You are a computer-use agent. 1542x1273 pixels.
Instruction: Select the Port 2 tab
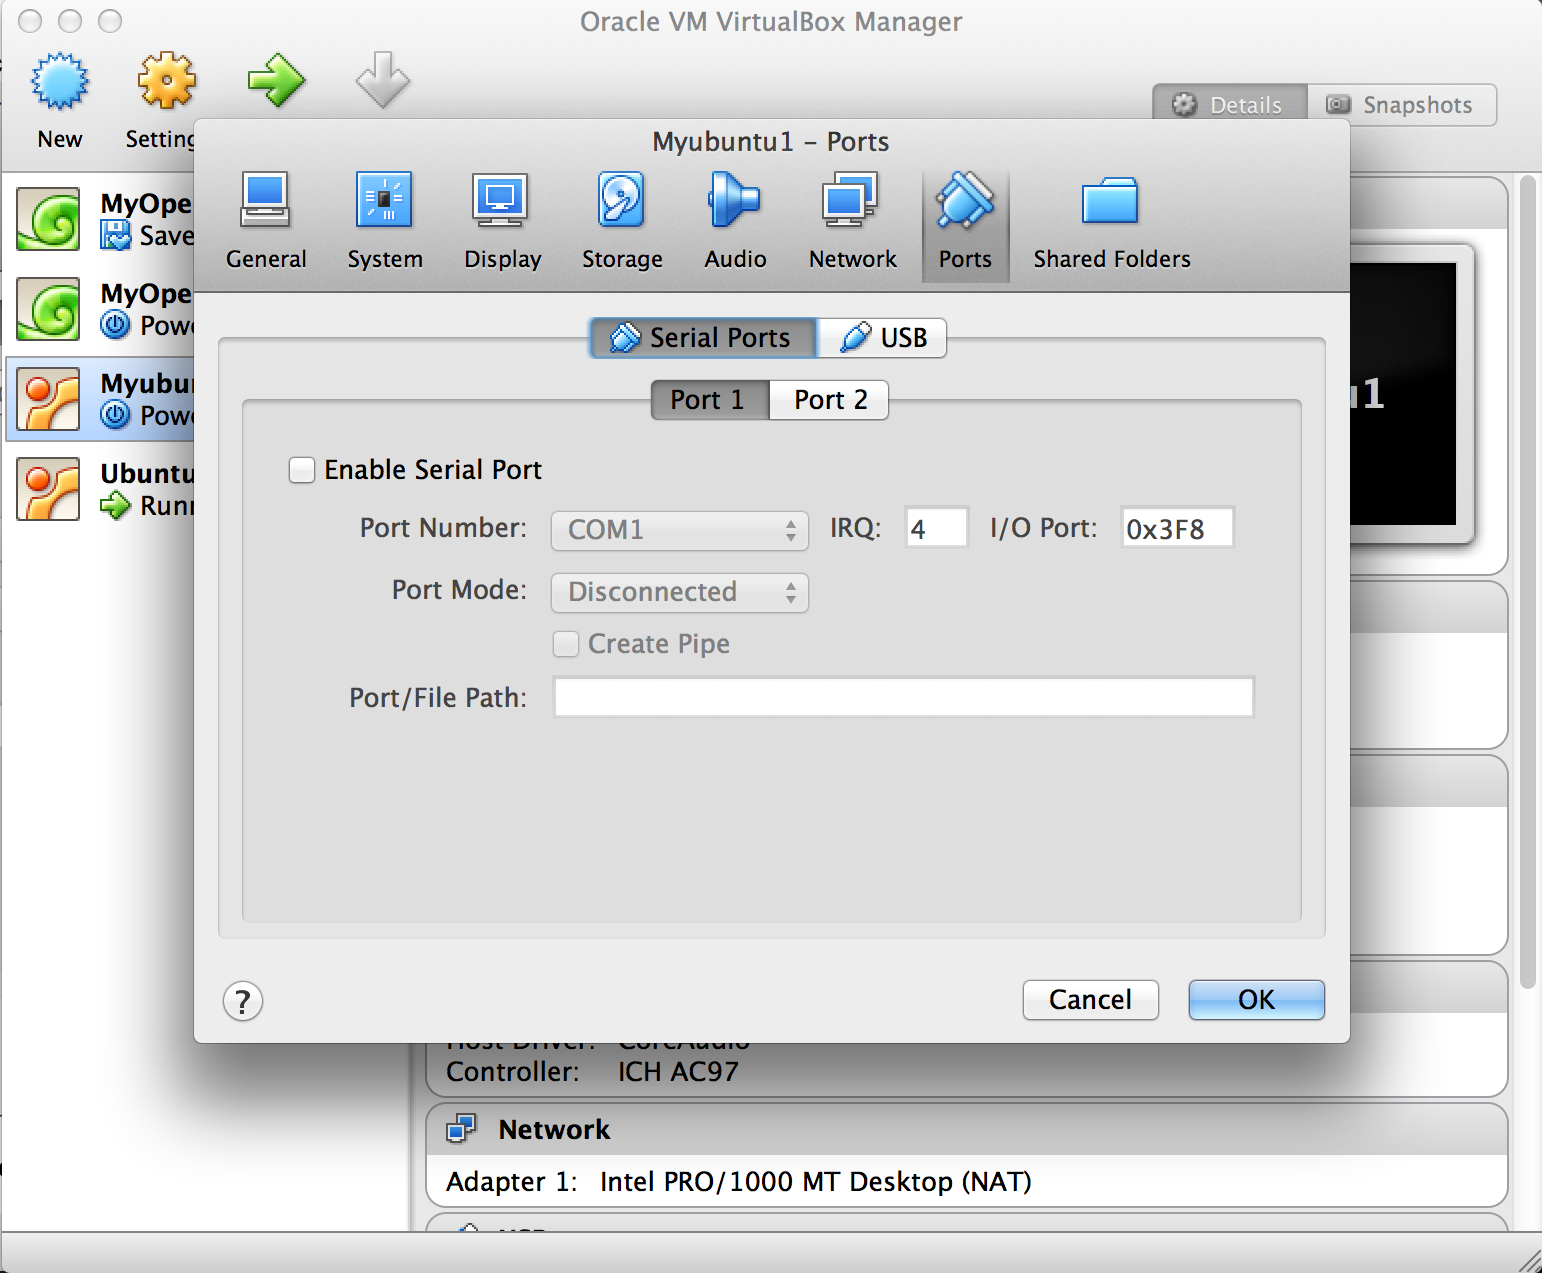(829, 400)
